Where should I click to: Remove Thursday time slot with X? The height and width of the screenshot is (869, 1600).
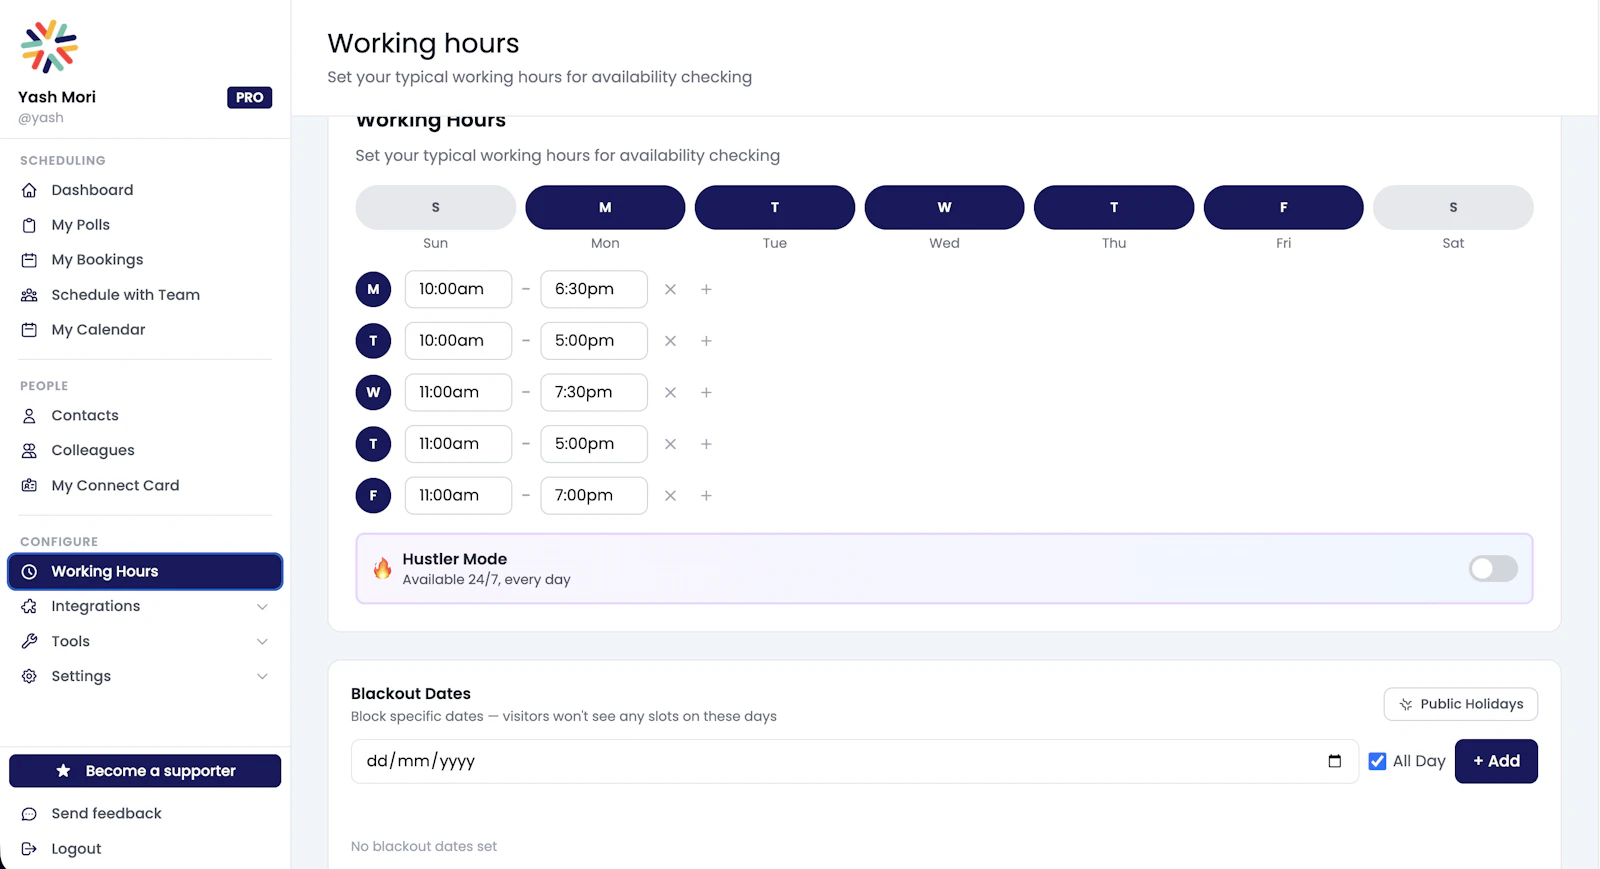pyautogui.click(x=670, y=444)
